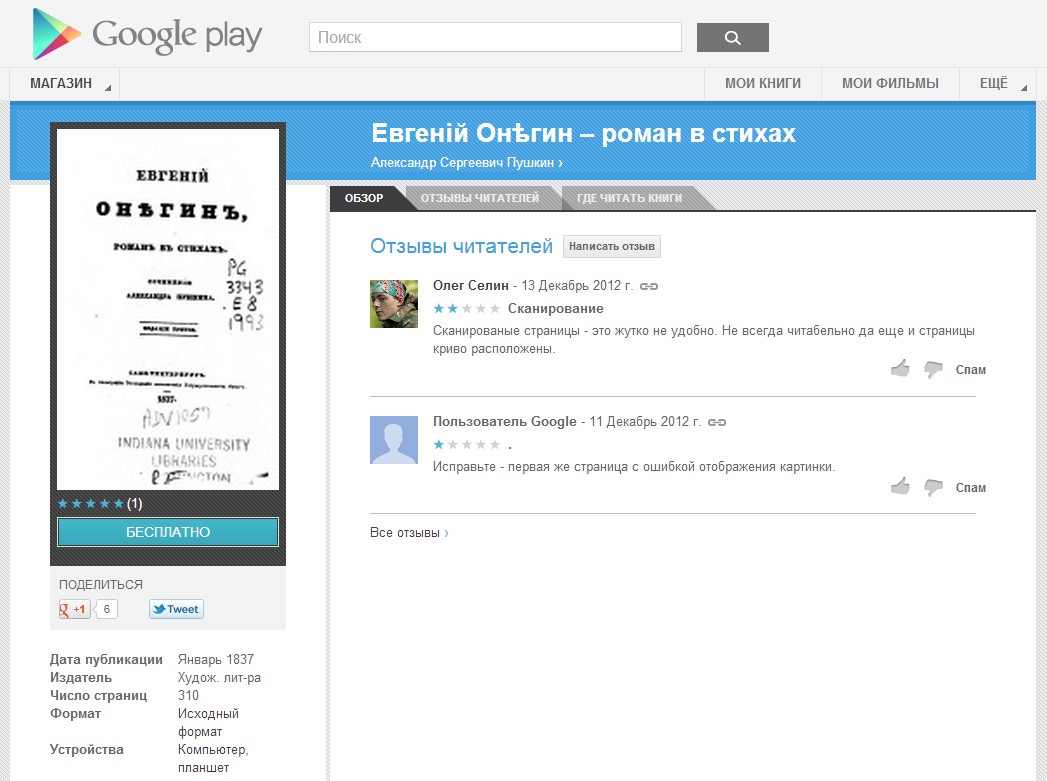Screen dimensions: 1047x781
Task: Click the review title Сканирование
Action: (556, 308)
